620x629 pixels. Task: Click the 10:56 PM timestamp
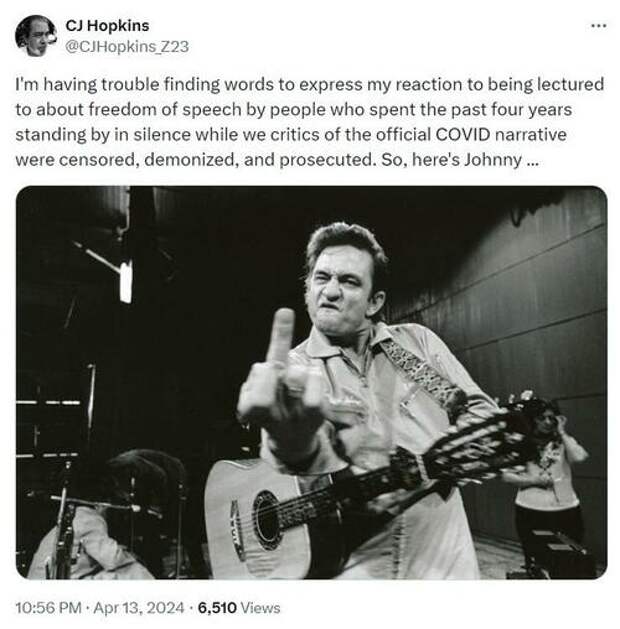(x=49, y=607)
